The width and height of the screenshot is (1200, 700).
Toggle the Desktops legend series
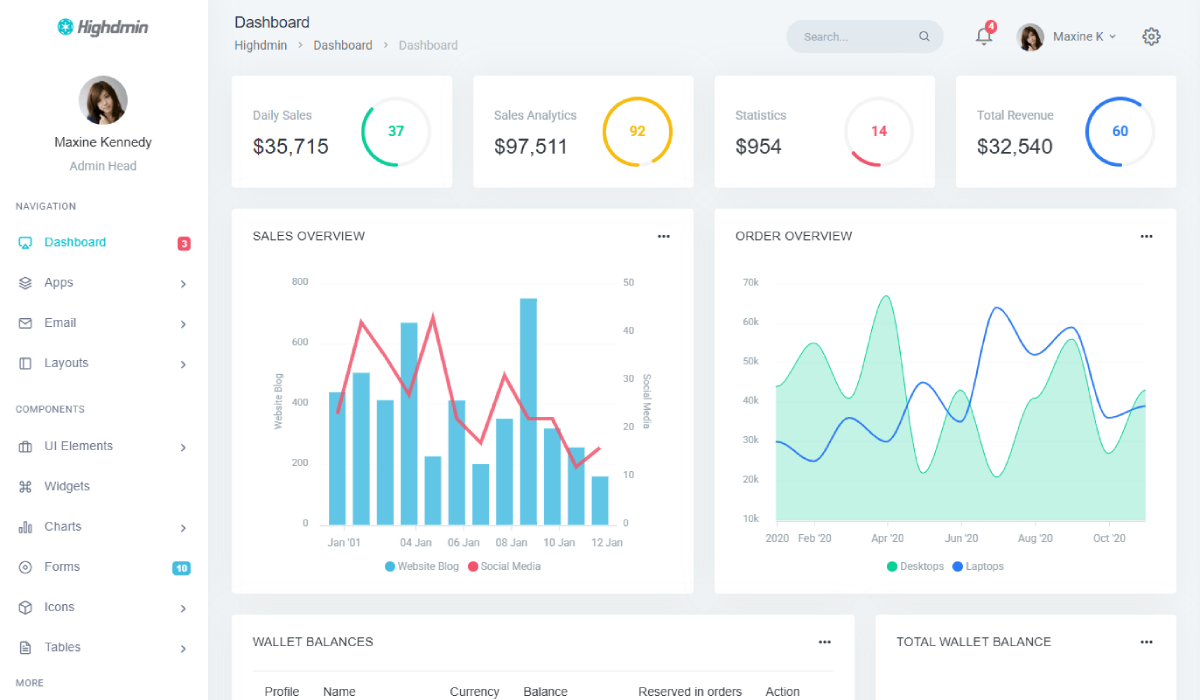click(x=915, y=566)
